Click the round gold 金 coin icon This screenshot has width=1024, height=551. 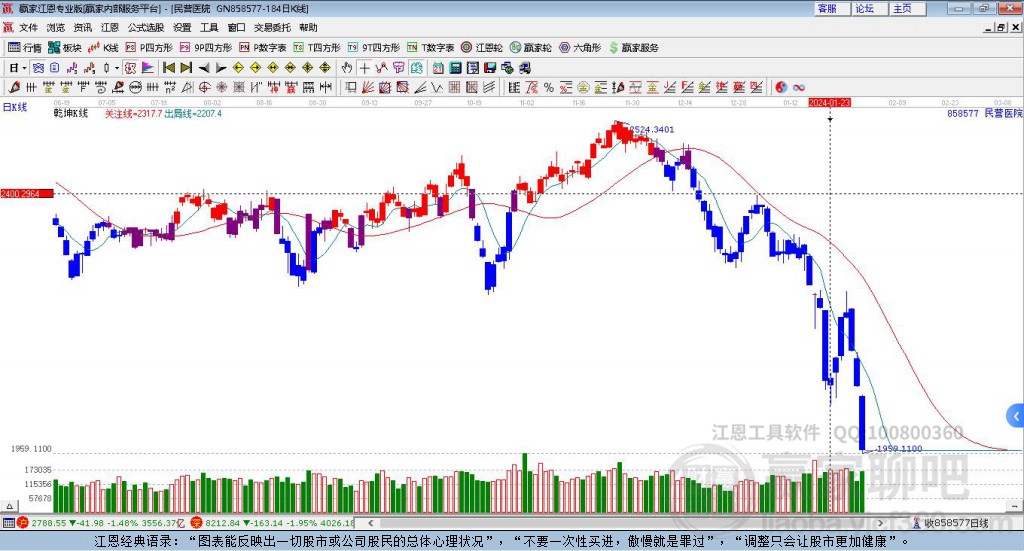click(583, 87)
